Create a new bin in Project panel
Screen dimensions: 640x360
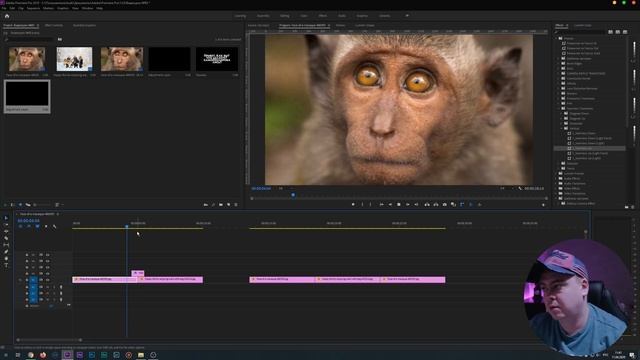tap(221, 205)
